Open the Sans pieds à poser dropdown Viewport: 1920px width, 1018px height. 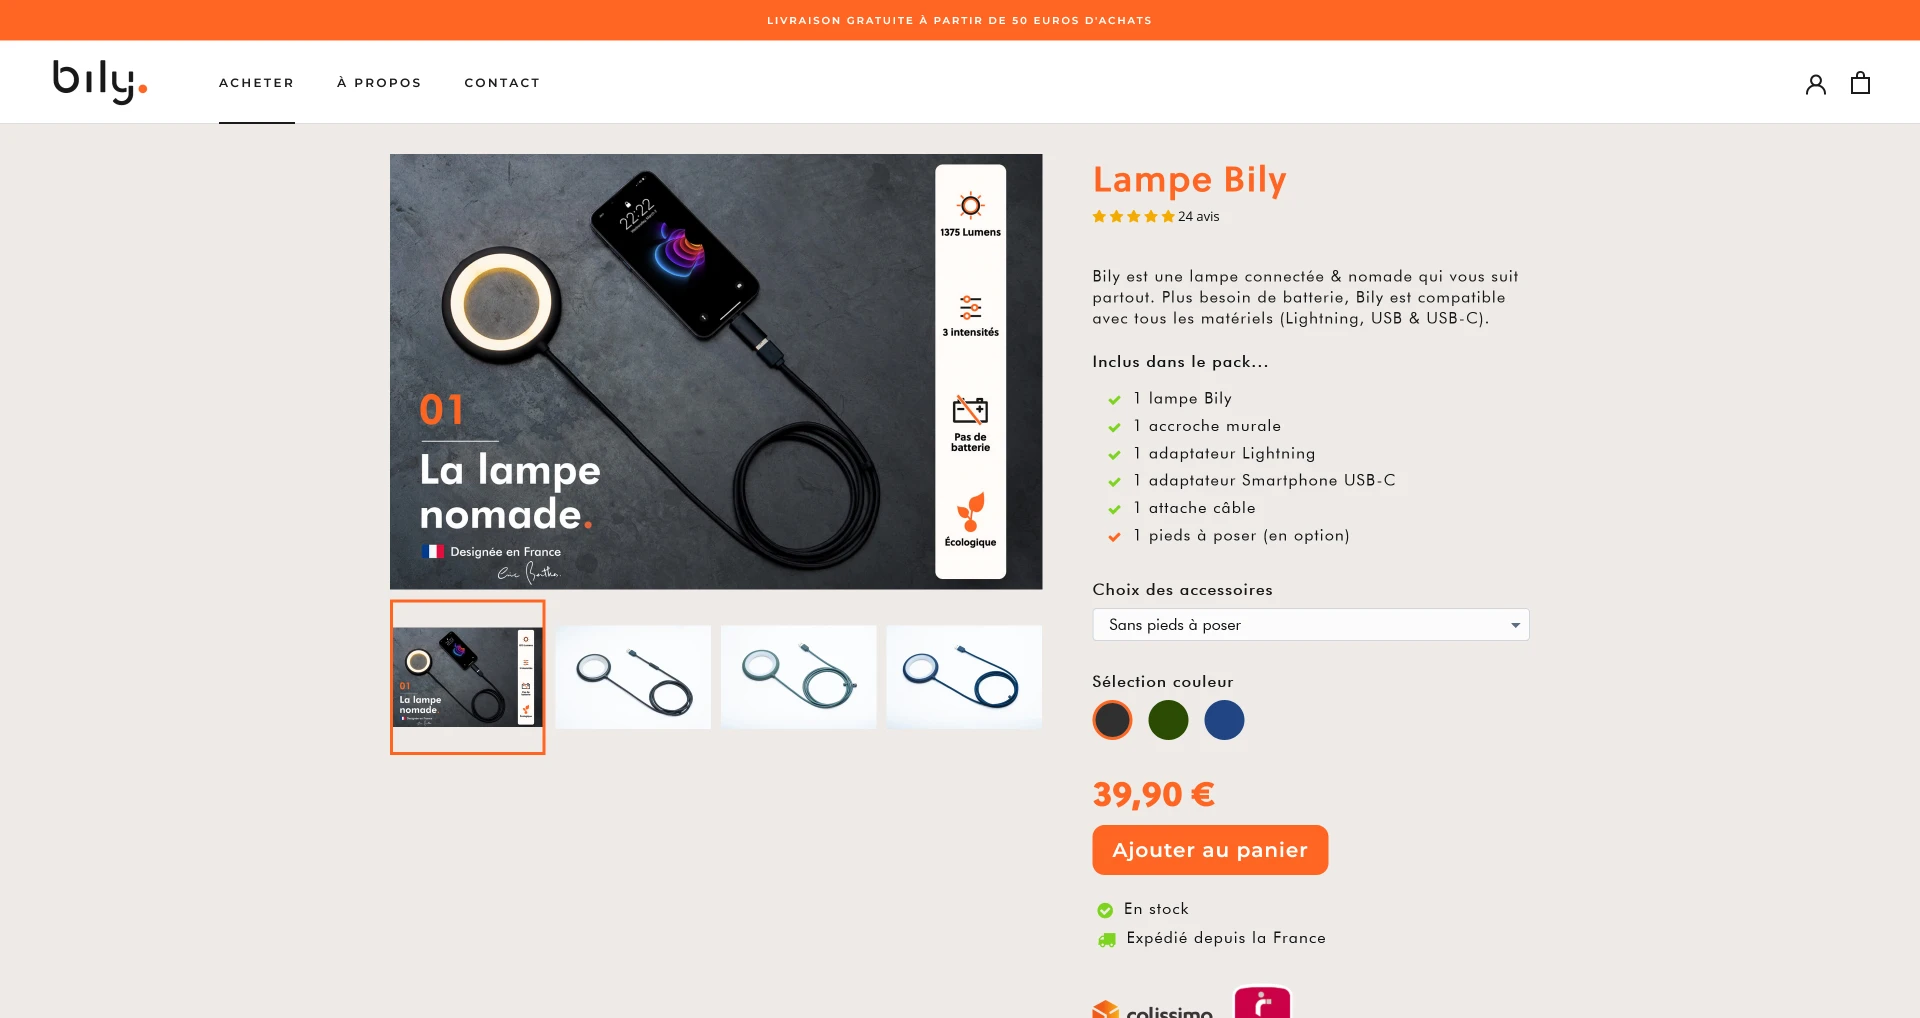[x=1310, y=625]
